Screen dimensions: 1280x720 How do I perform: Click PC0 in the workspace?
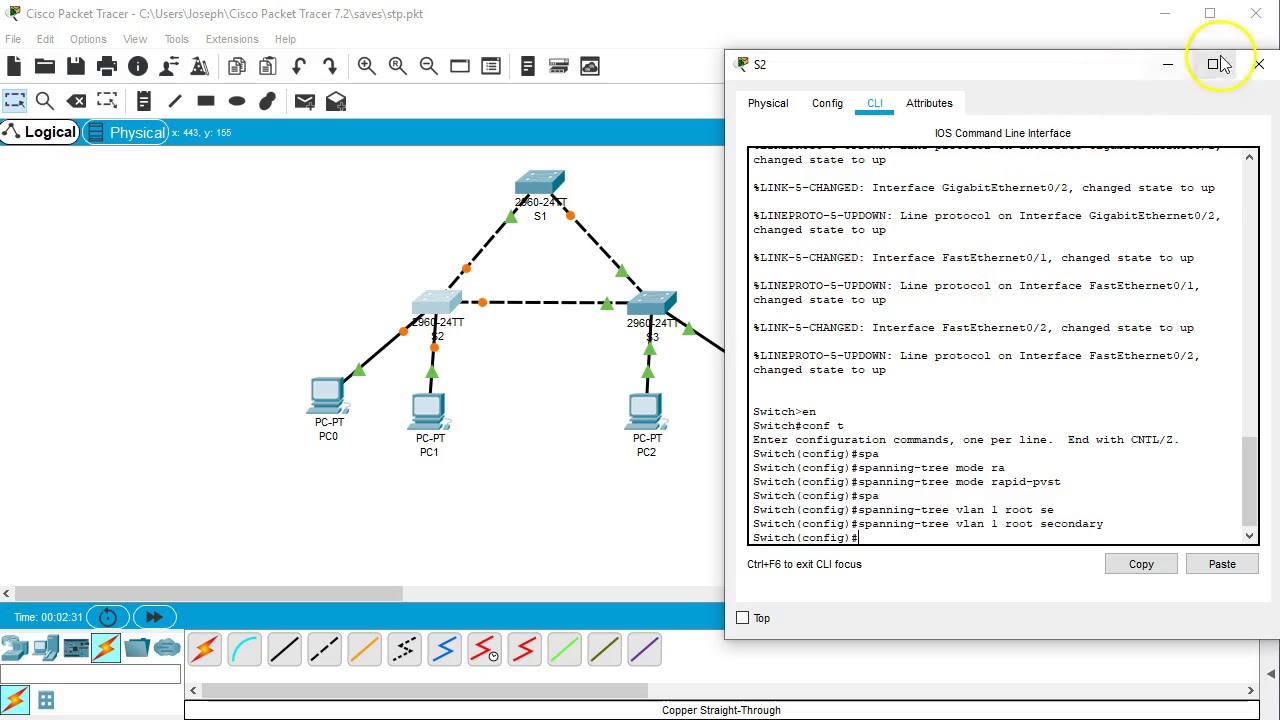click(328, 397)
